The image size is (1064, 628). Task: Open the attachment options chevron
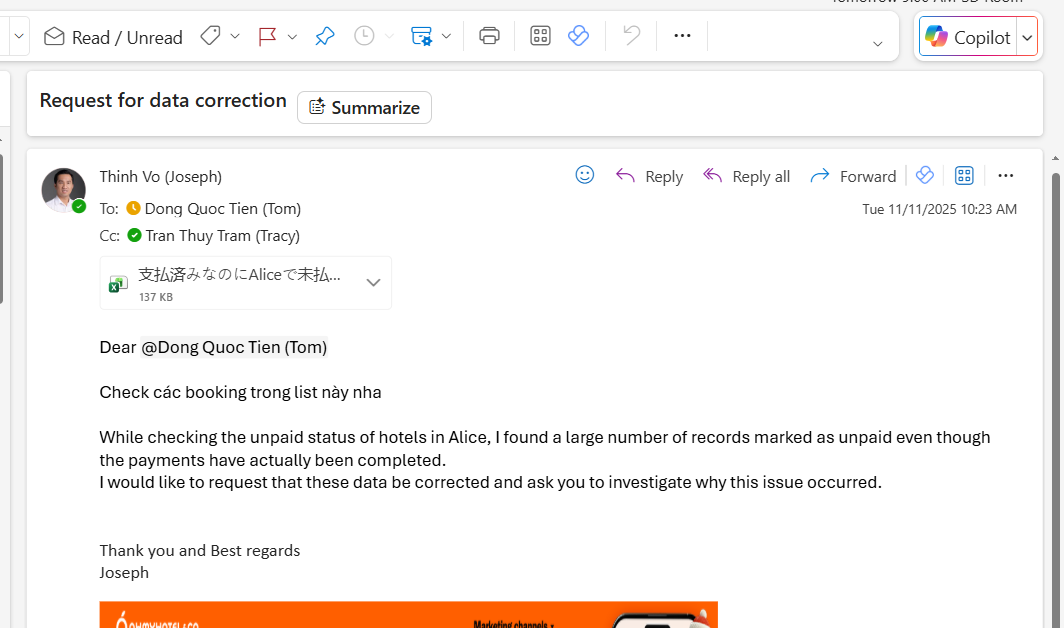coord(373,283)
